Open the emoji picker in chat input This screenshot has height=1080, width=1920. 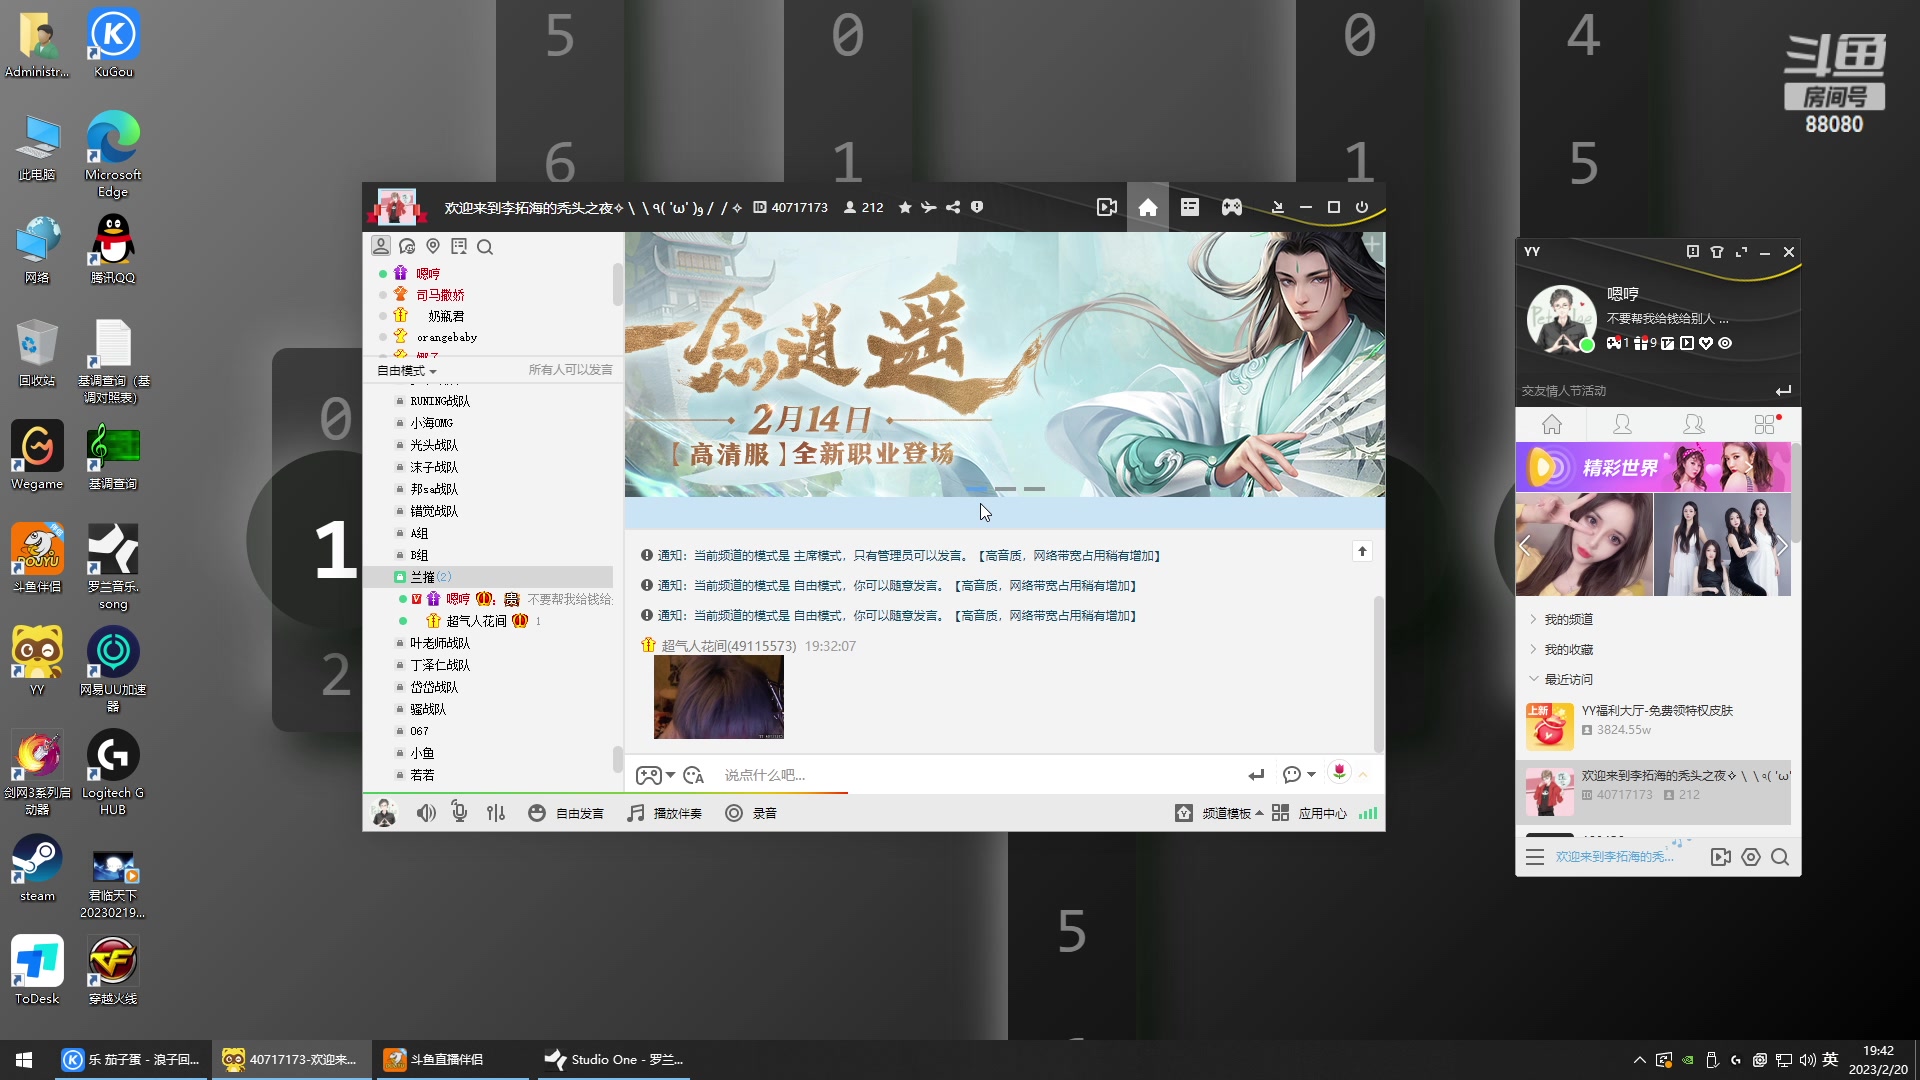[693, 775]
